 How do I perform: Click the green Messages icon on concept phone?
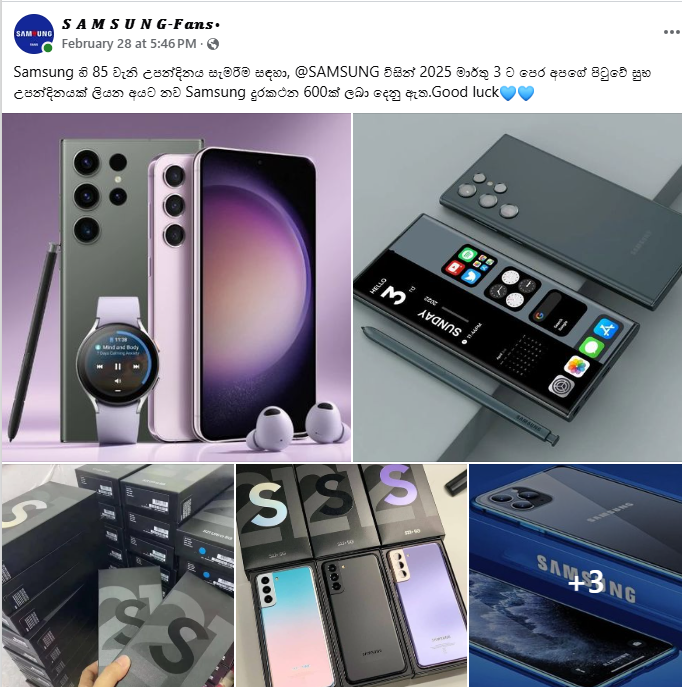click(x=592, y=348)
